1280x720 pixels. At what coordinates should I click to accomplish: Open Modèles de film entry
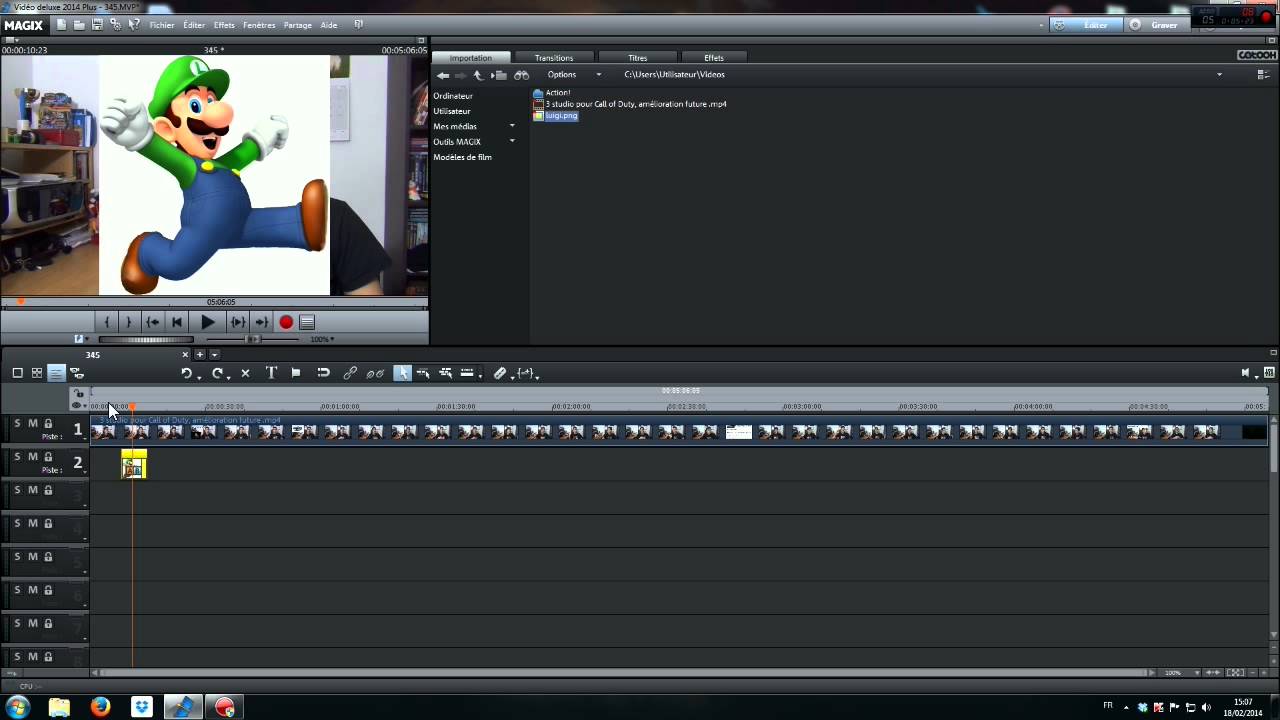tap(462, 157)
